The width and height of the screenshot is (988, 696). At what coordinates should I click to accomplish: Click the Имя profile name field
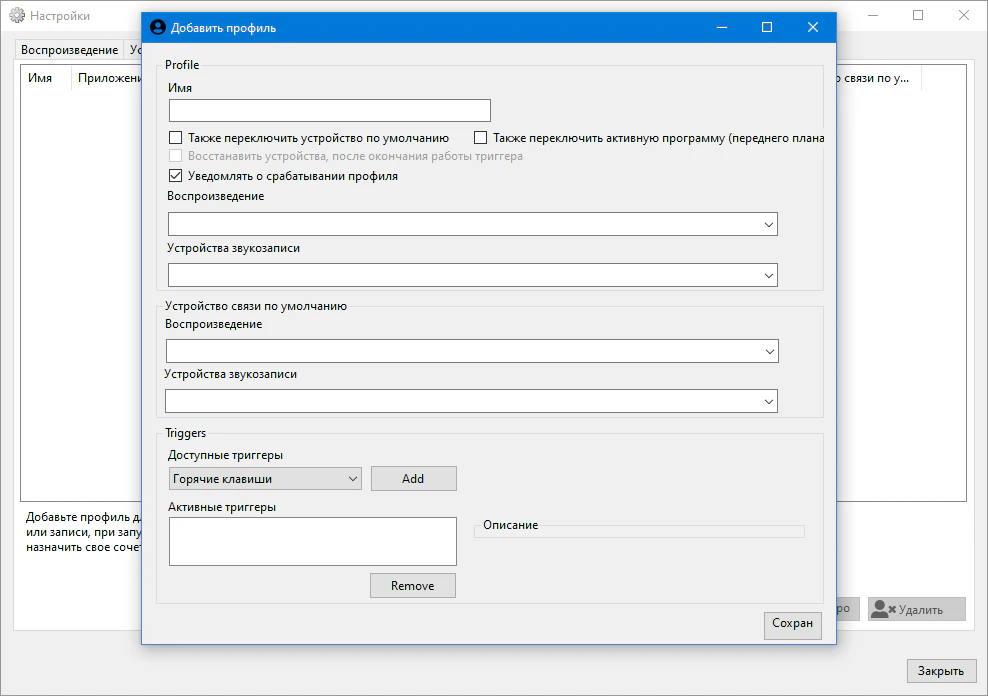click(330, 110)
